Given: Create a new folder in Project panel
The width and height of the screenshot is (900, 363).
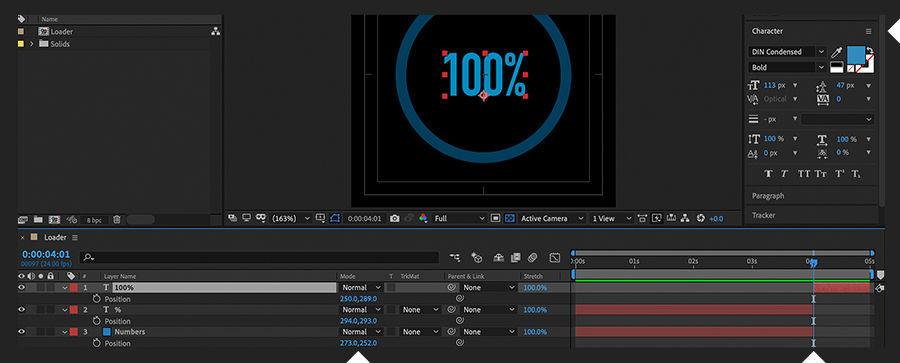Looking at the screenshot, I should 38,219.
